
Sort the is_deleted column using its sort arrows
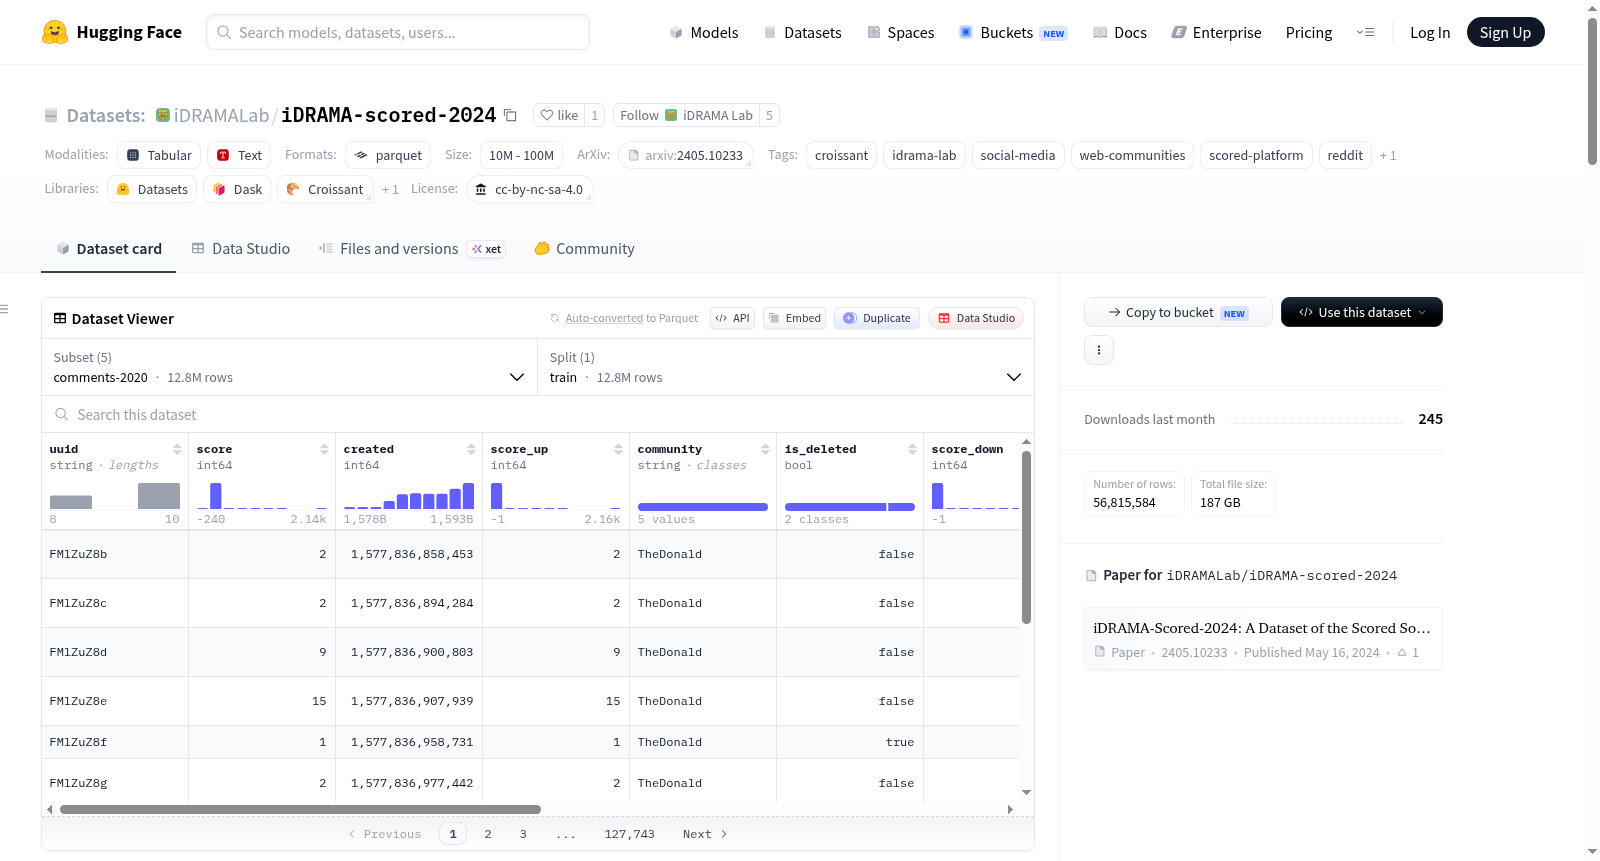tap(912, 449)
